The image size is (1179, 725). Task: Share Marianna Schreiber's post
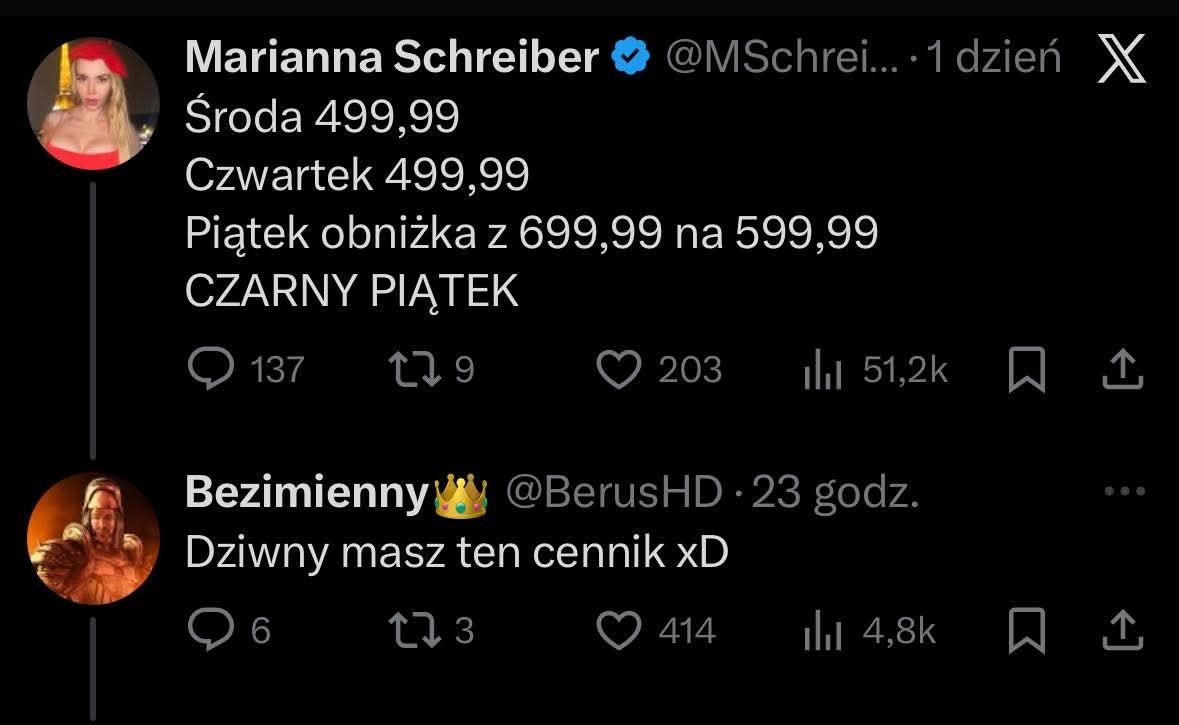tap(1121, 370)
